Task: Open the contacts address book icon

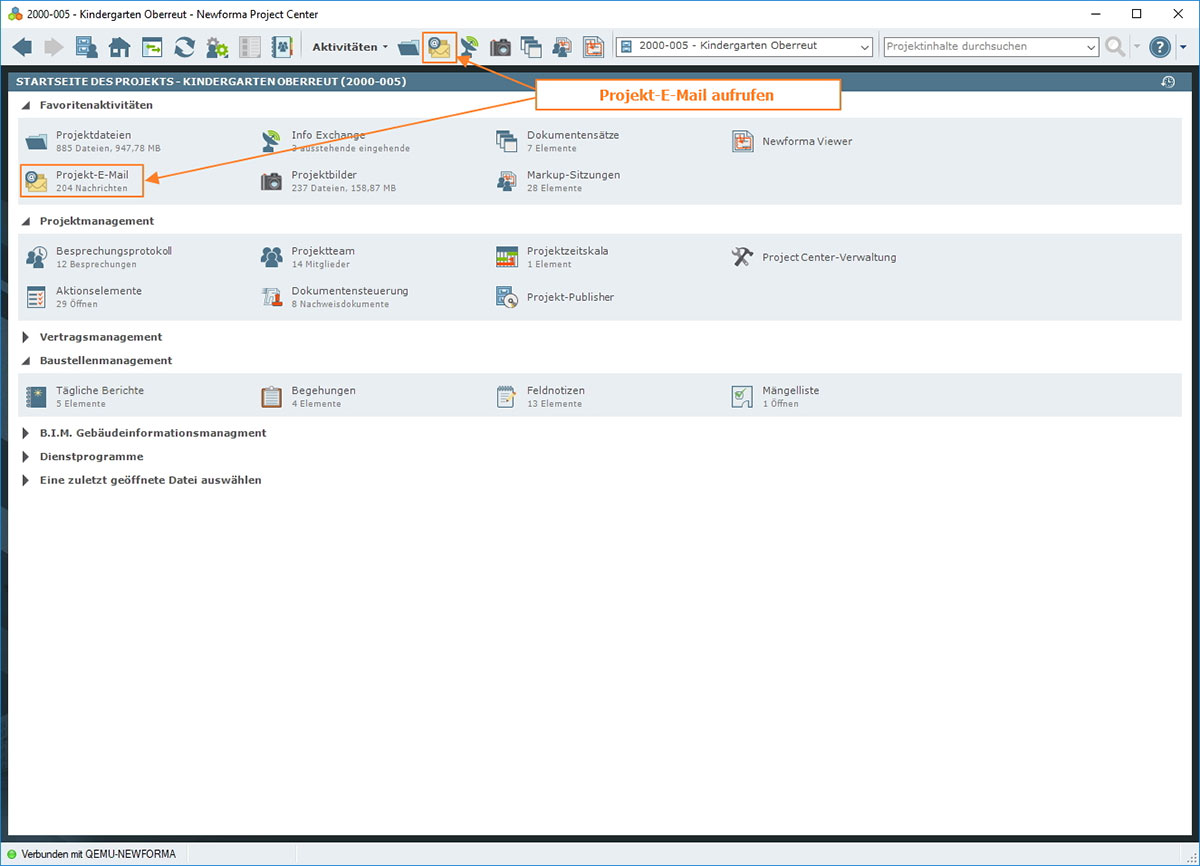Action: (x=281, y=47)
